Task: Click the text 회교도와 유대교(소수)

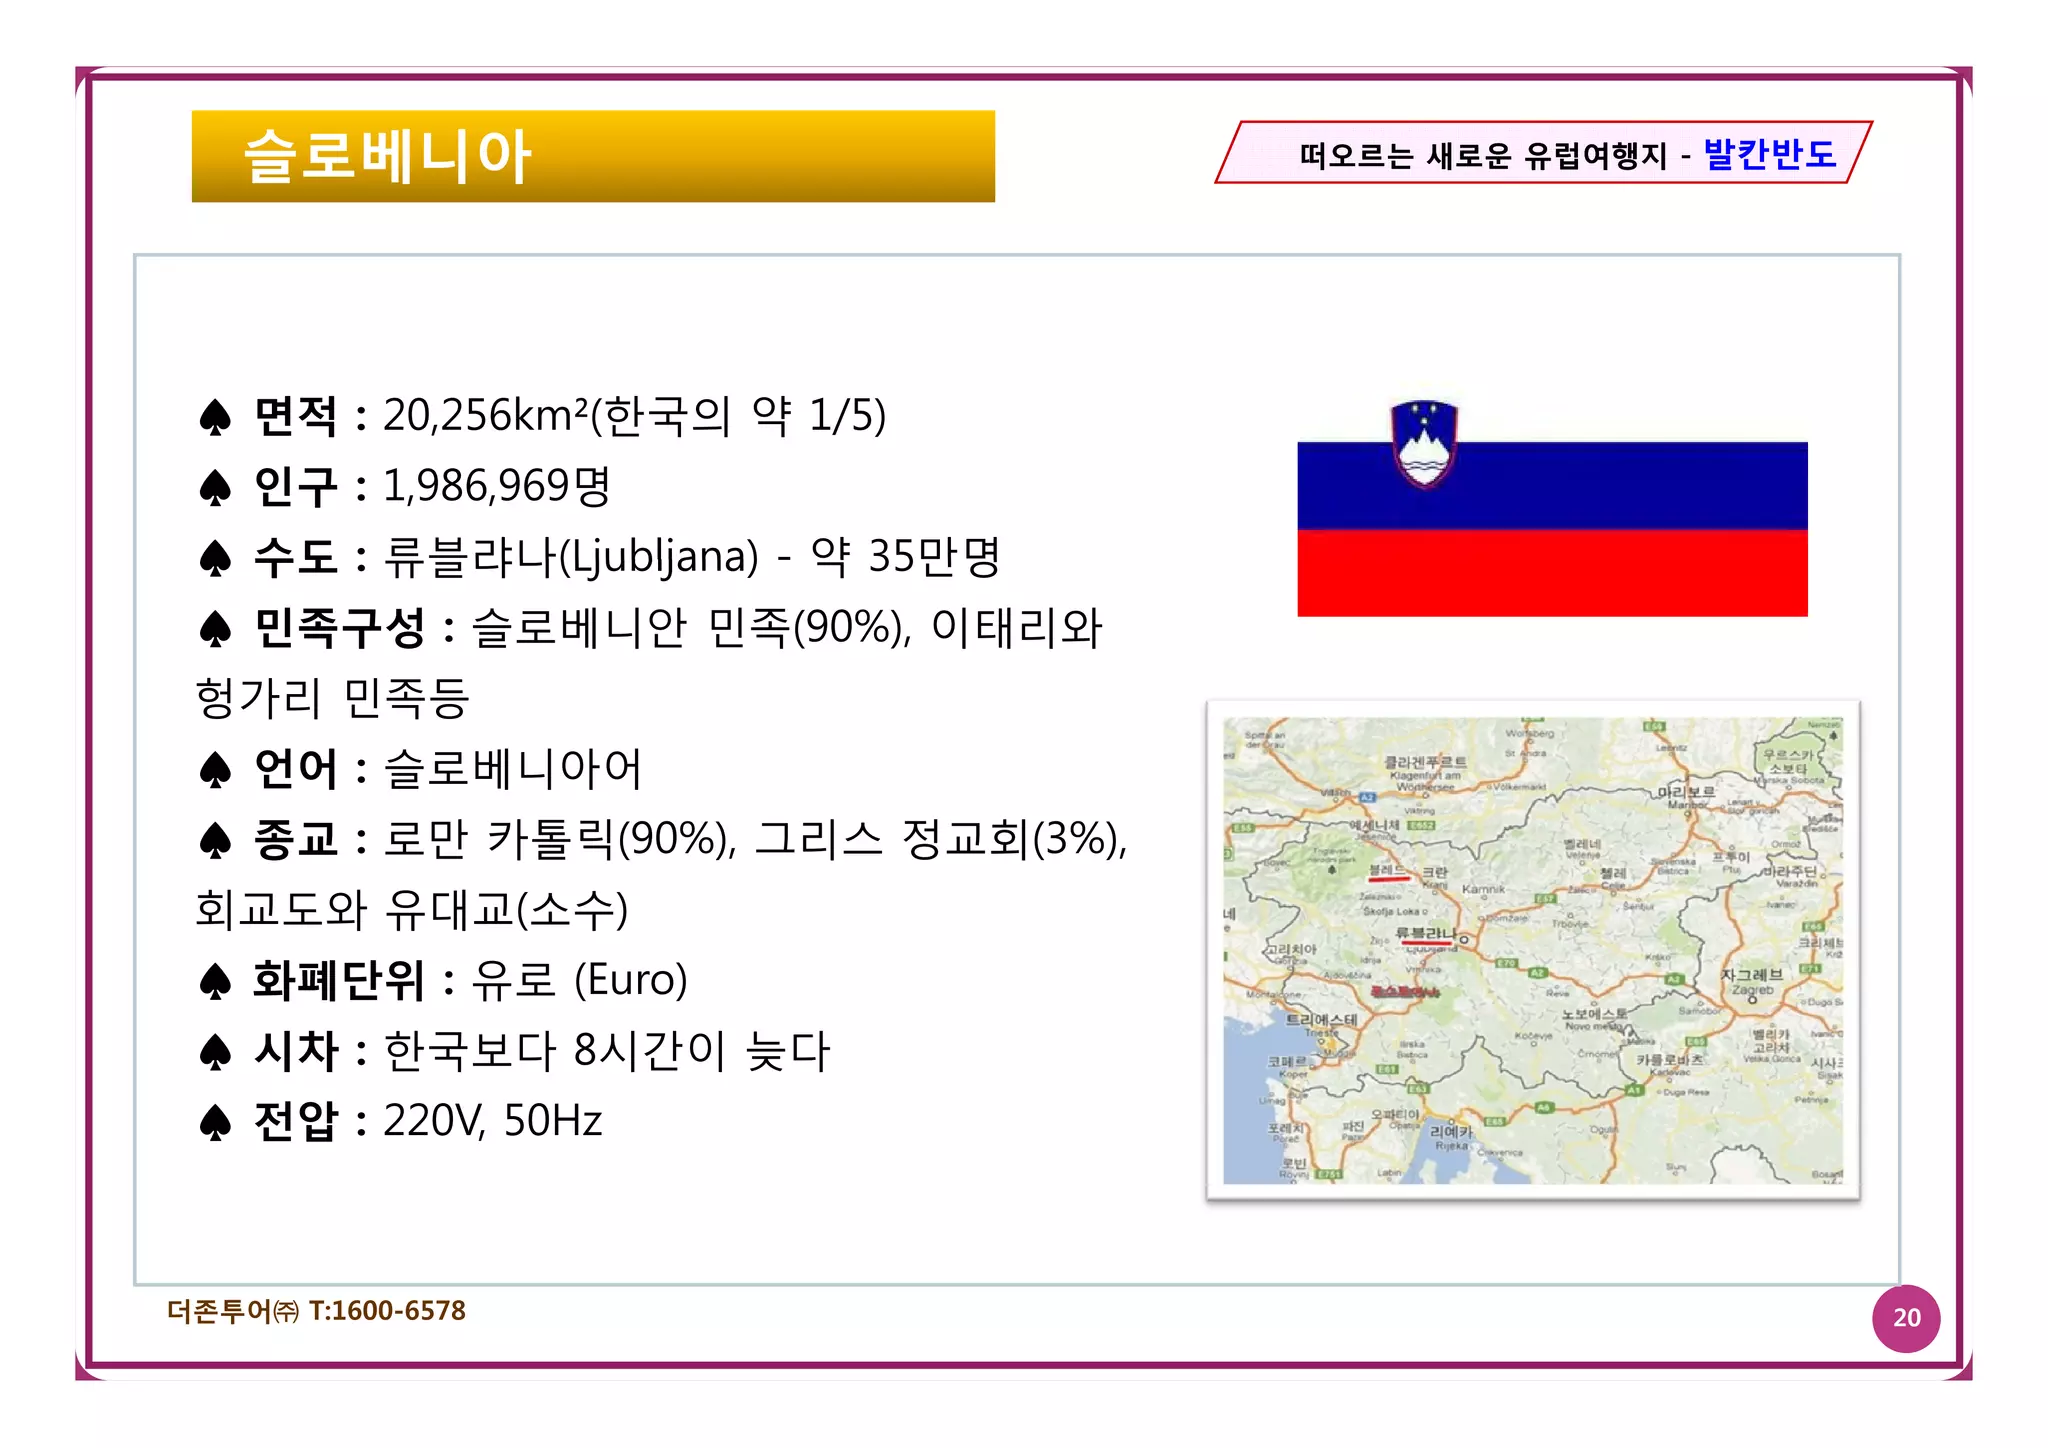Action: point(411,909)
